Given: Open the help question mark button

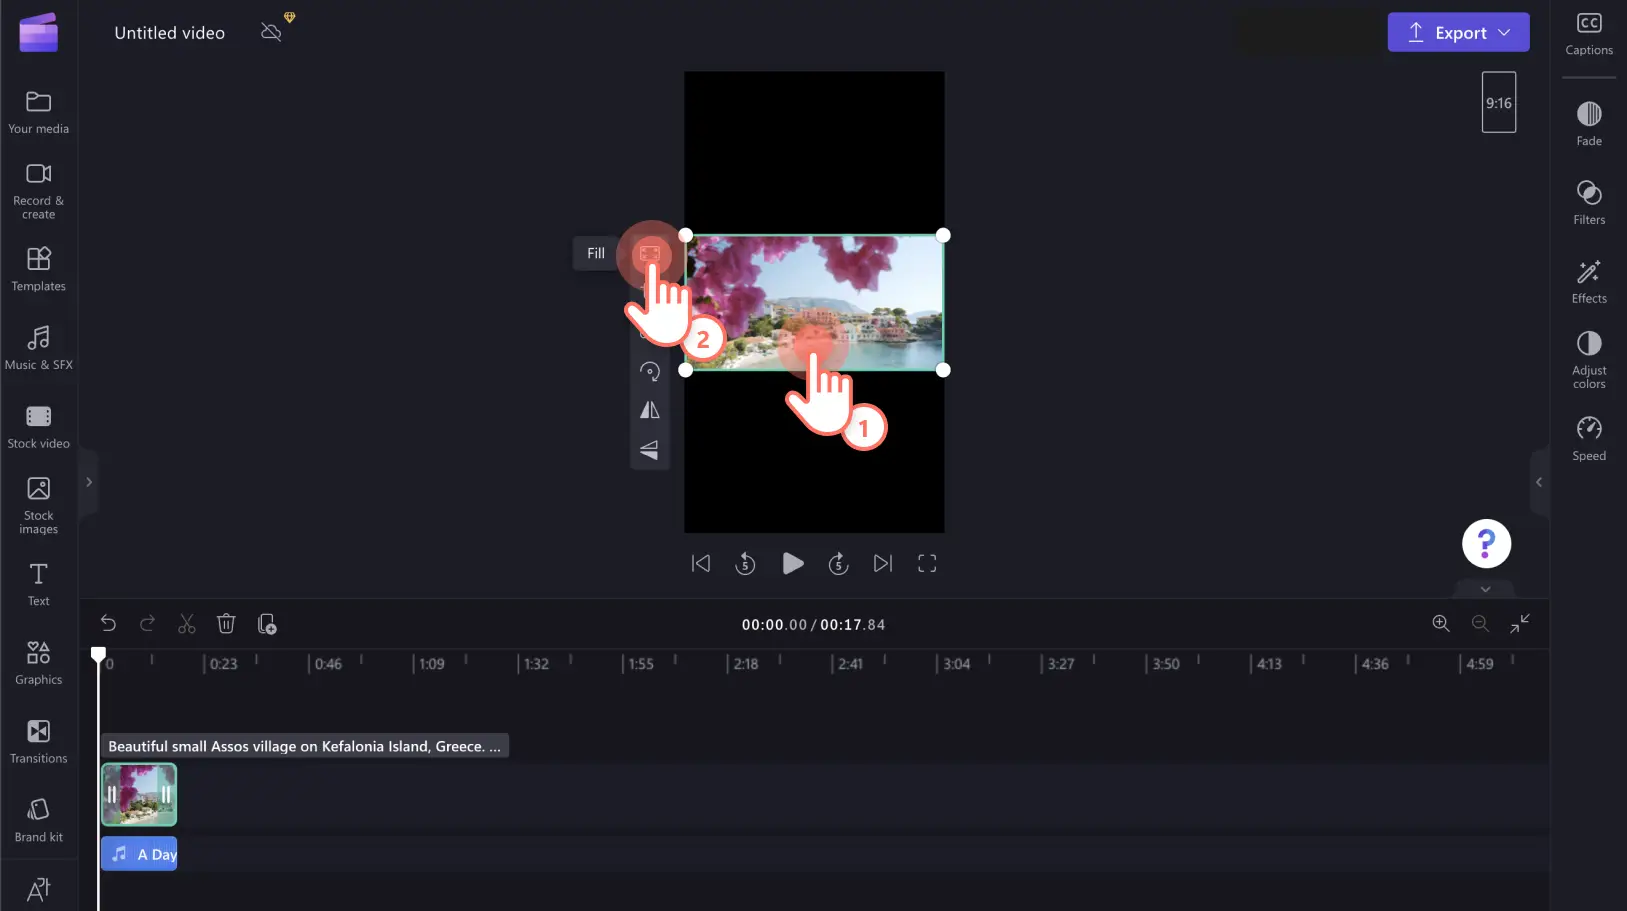Looking at the screenshot, I should coord(1486,544).
